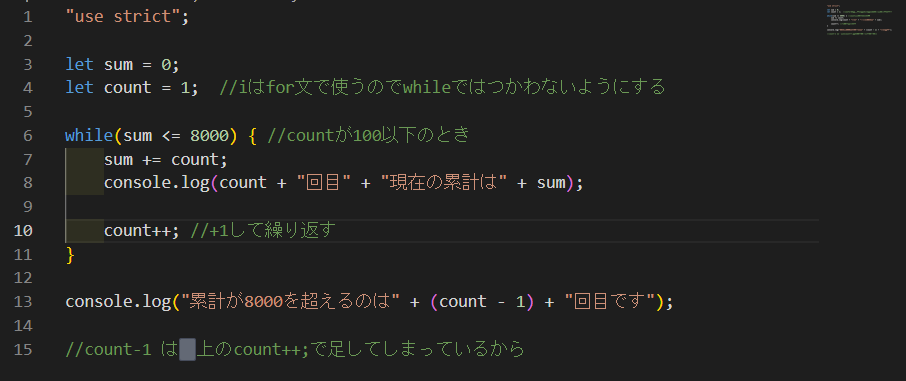Screen dimensions: 906x381
Task: Click the comment "+1して繰り返す"
Action: (268, 231)
